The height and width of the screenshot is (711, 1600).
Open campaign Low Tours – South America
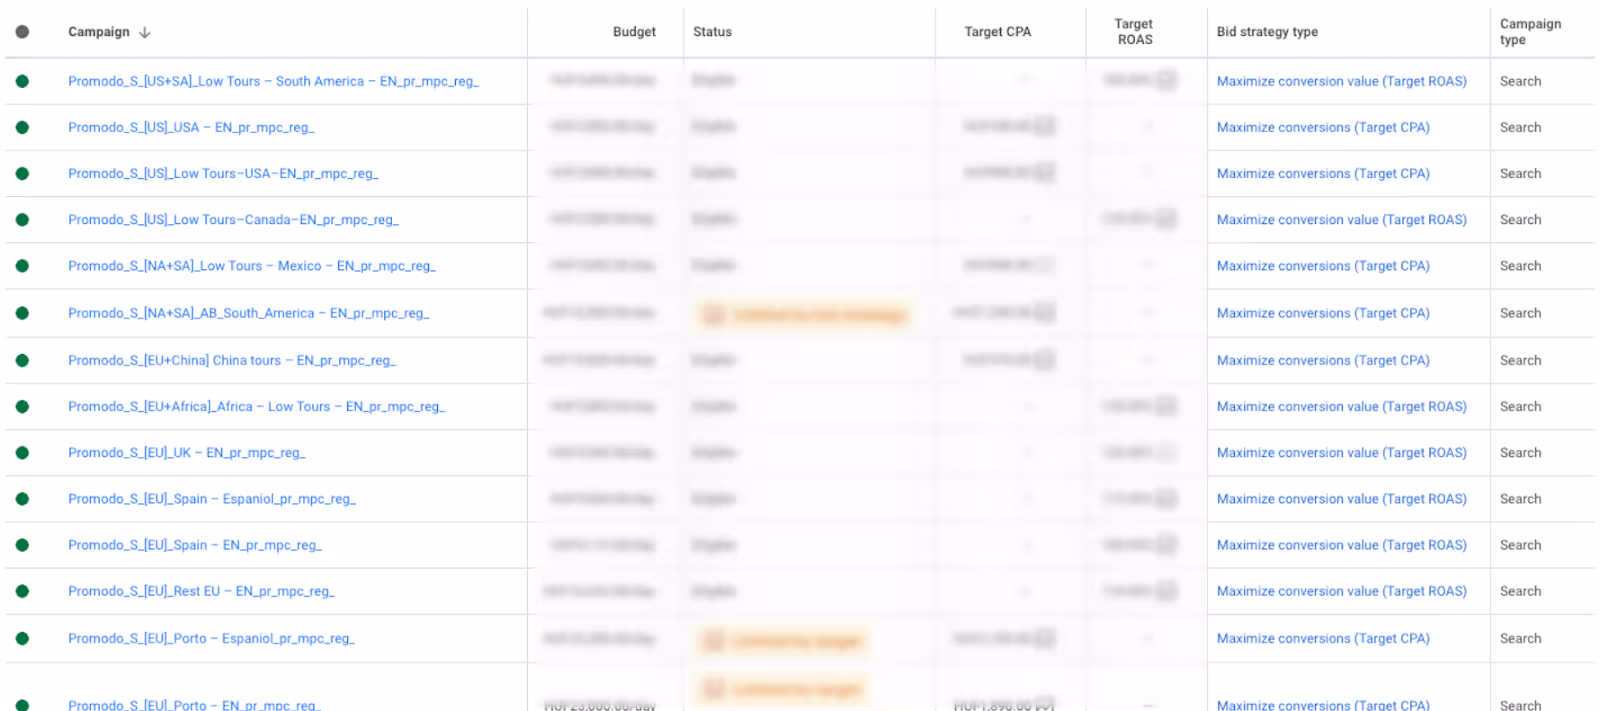[x=273, y=81]
